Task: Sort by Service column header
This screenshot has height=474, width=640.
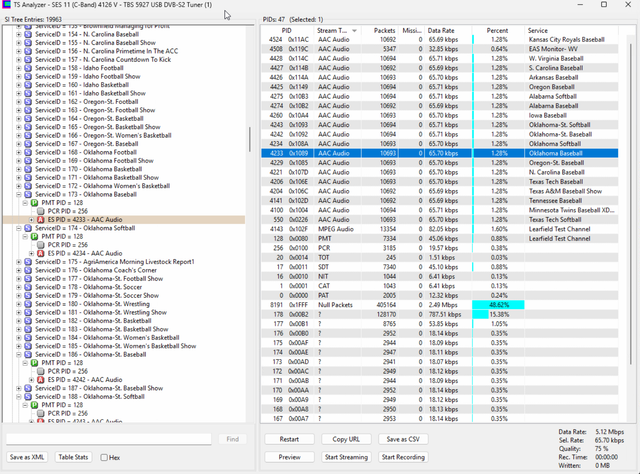Action: (x=571, y=31)
